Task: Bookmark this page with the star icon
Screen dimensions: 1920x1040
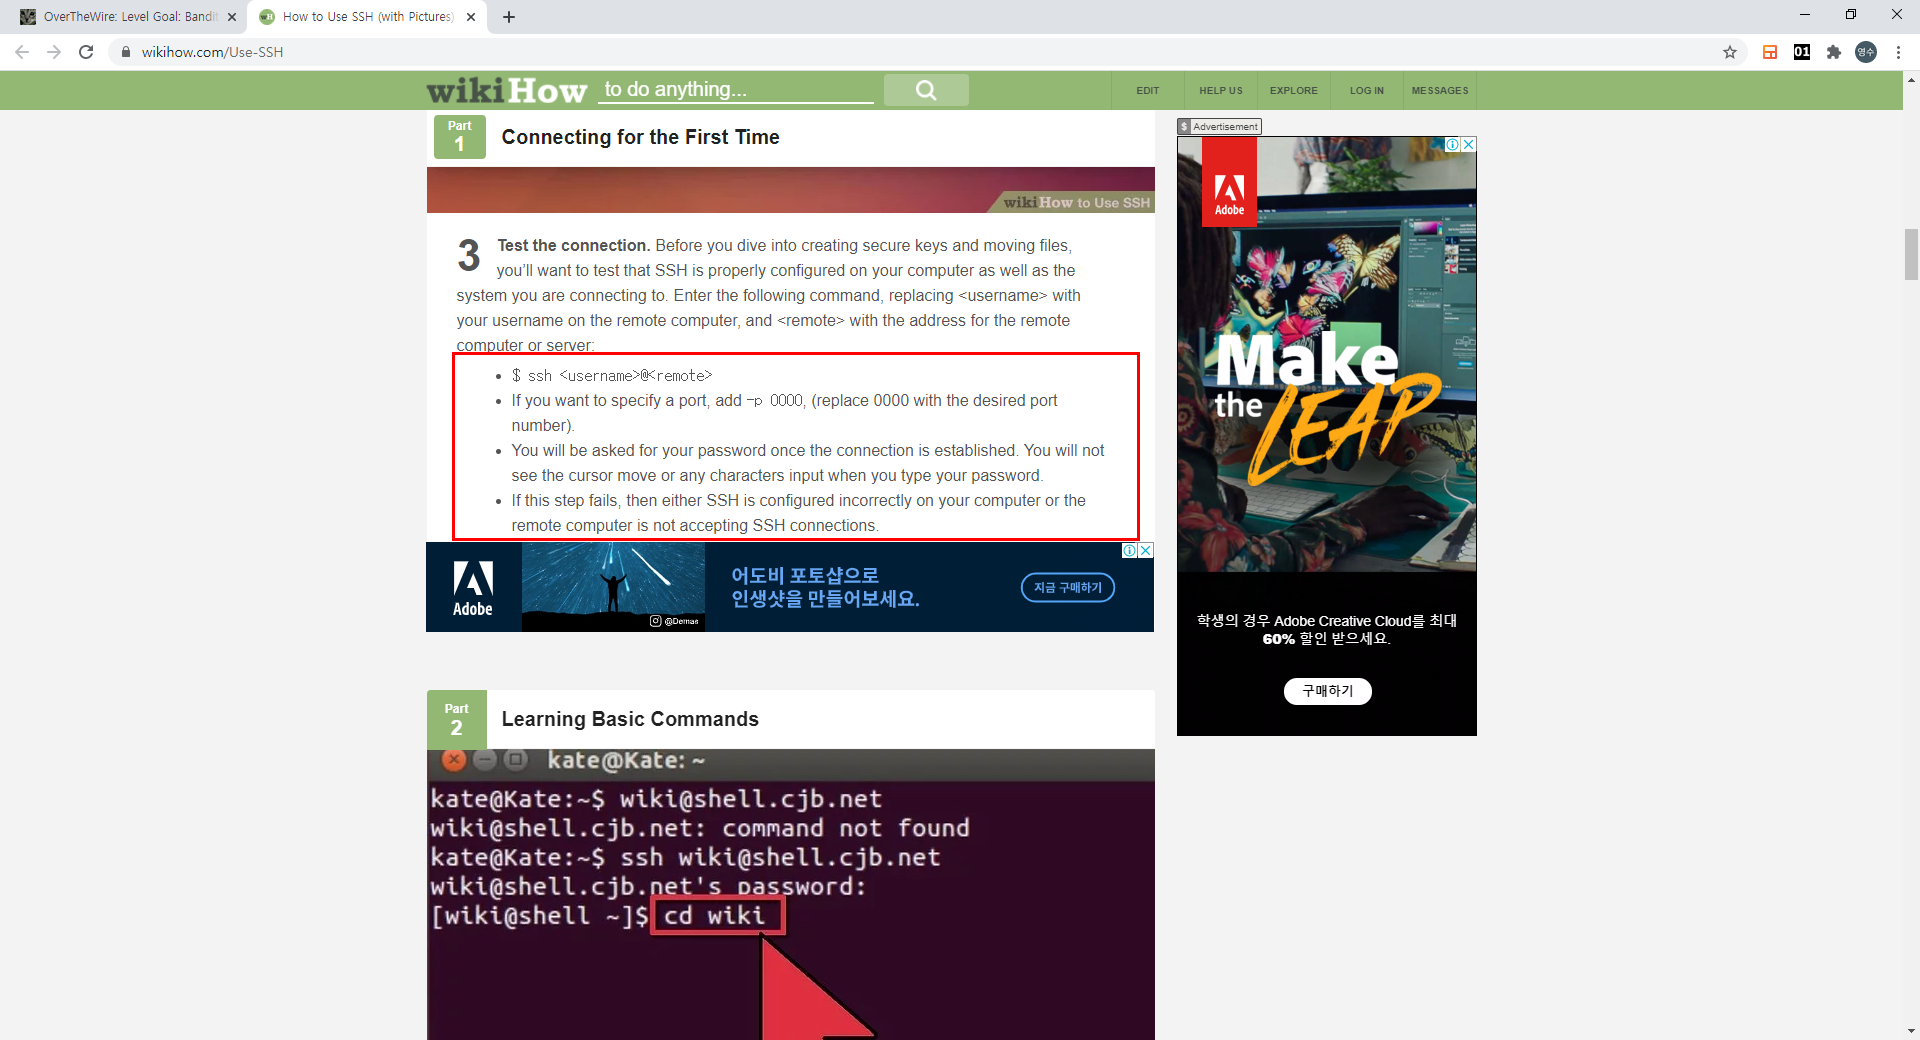Action: click(1730, 52)
